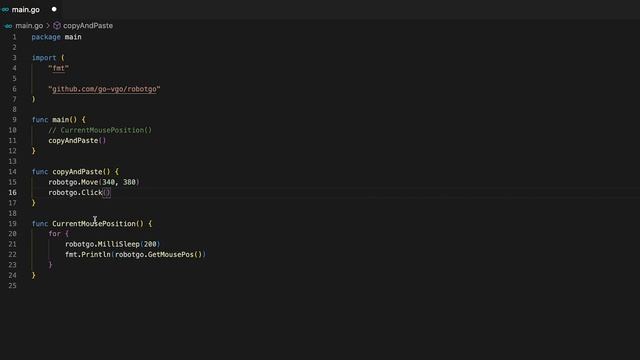Viewport: 640px width, 360px height.
Task: Click the "fmt" import link
Action: tap(58, 68)
